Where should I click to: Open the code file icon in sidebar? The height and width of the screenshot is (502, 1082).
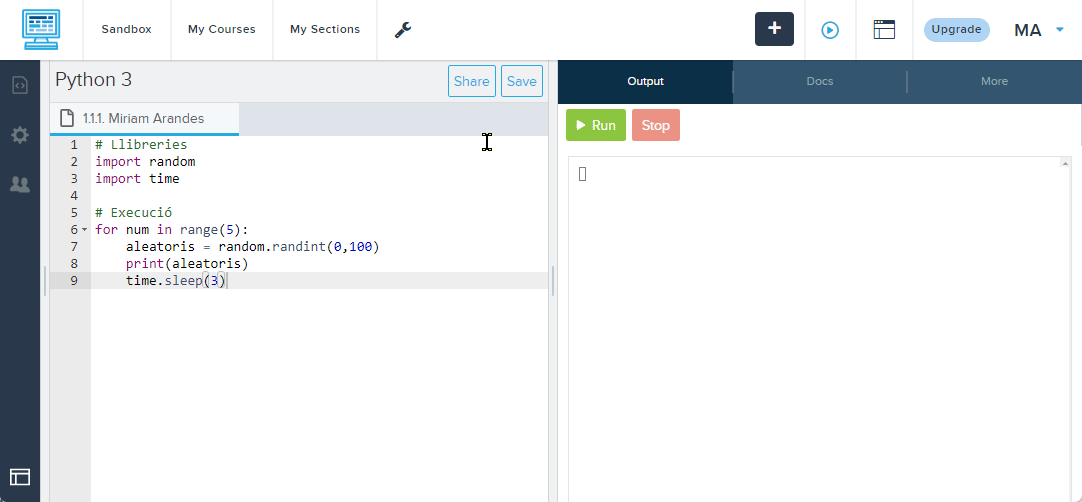[20, 85]
